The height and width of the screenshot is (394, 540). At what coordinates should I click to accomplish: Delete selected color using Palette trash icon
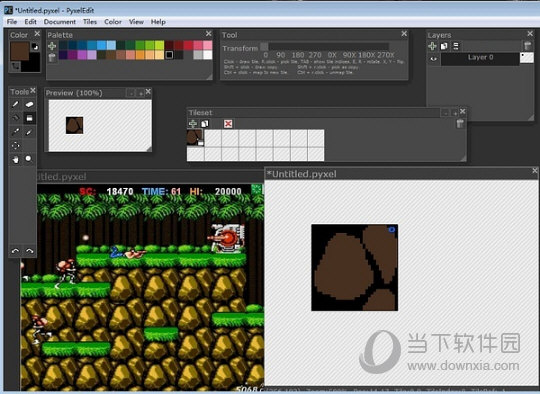tap(52, 57)
